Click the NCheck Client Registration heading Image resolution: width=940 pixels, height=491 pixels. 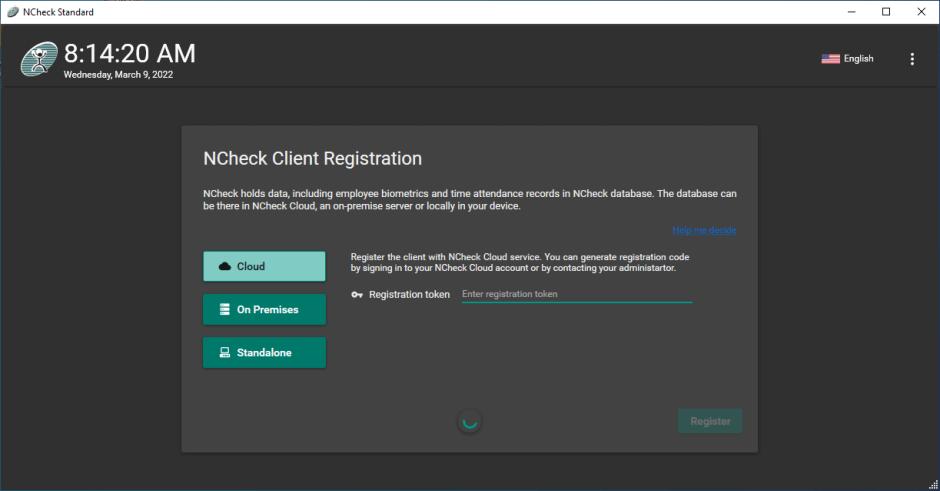[x=312, y=158]
